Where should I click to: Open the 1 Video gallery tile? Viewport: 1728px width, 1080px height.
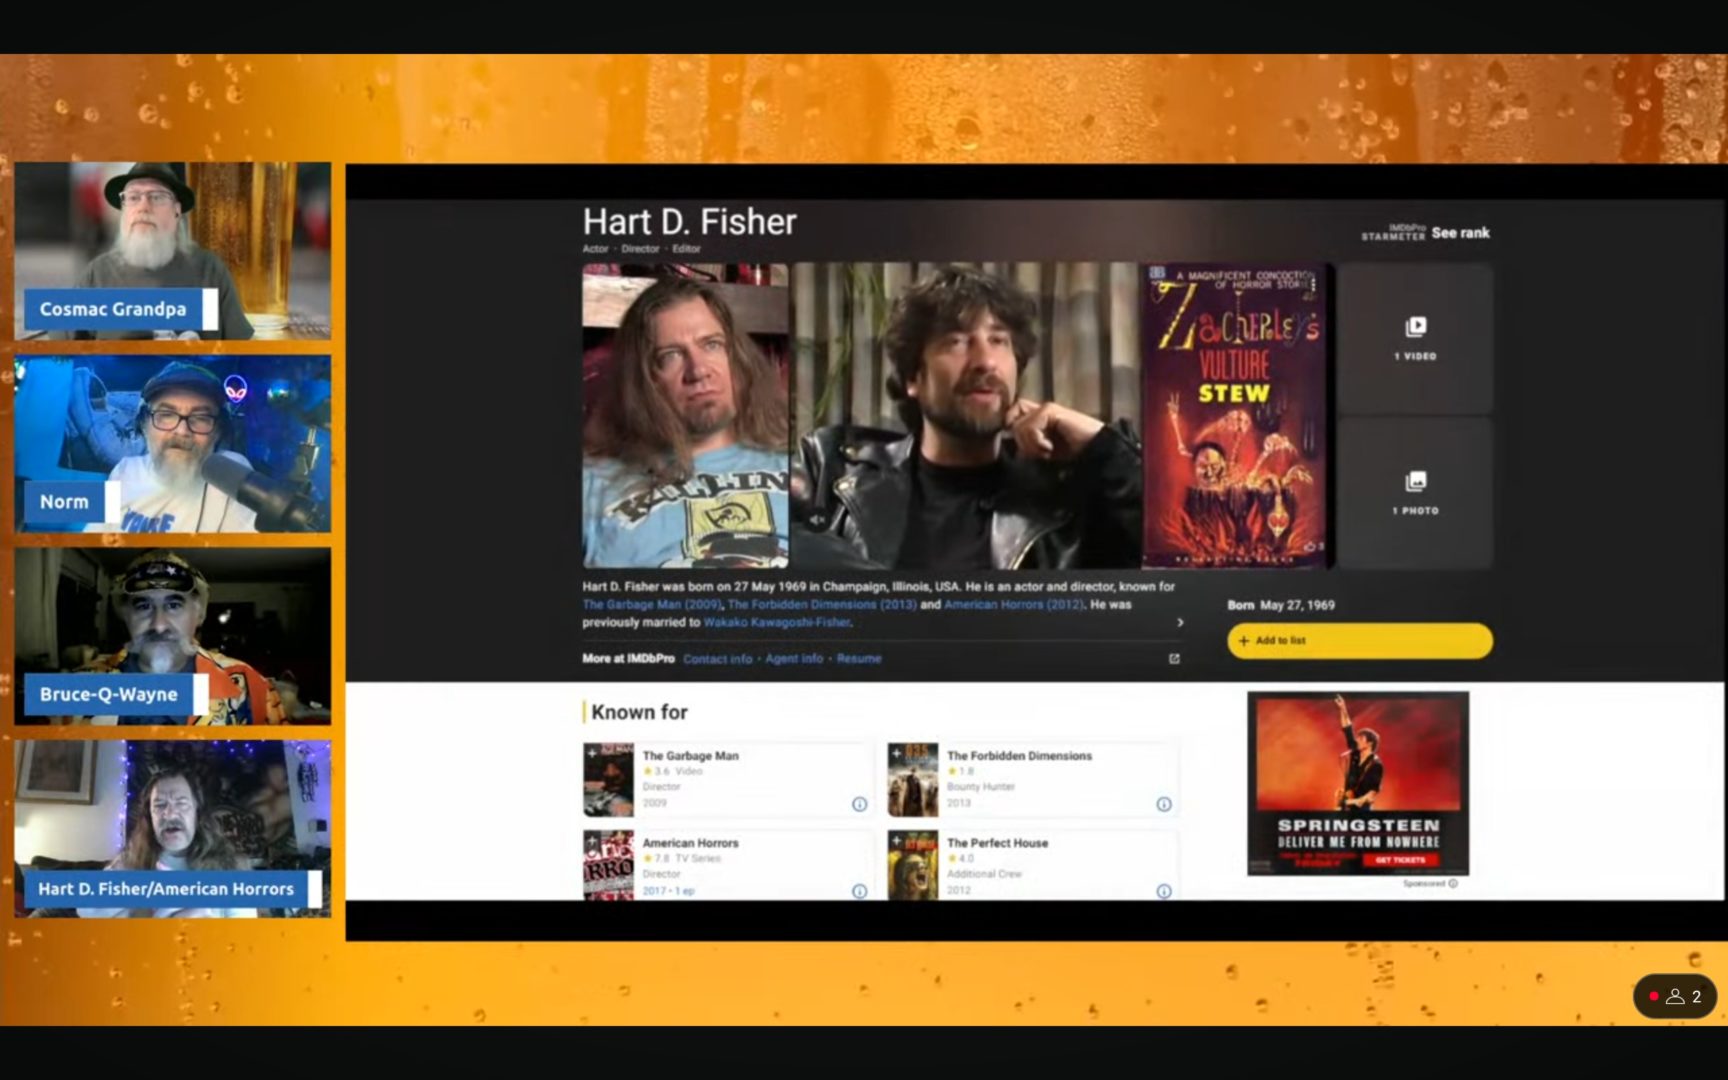1414,338
